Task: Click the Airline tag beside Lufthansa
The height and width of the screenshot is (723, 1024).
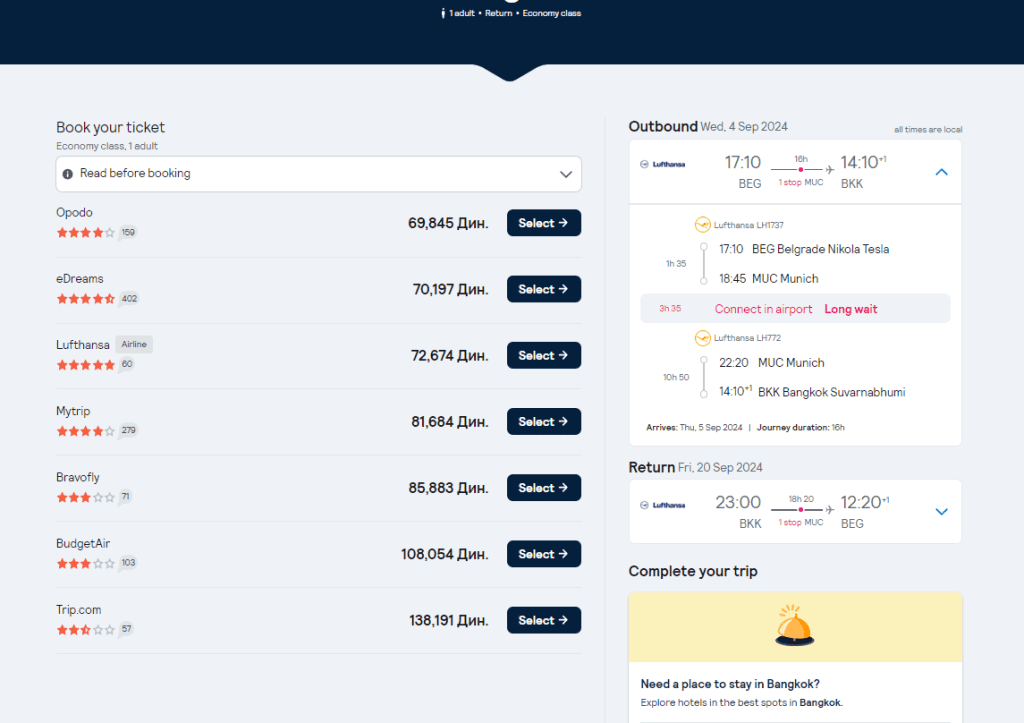Action: 134,344
